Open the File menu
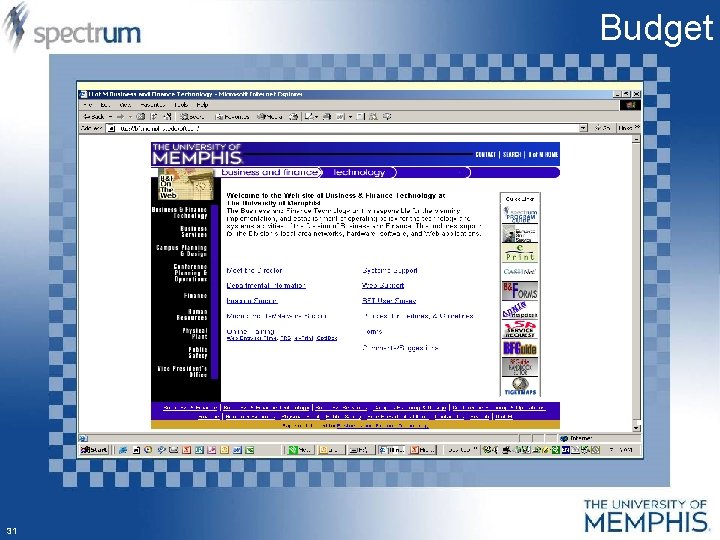This screenshot has height=540, width=720. coord(87,105)
